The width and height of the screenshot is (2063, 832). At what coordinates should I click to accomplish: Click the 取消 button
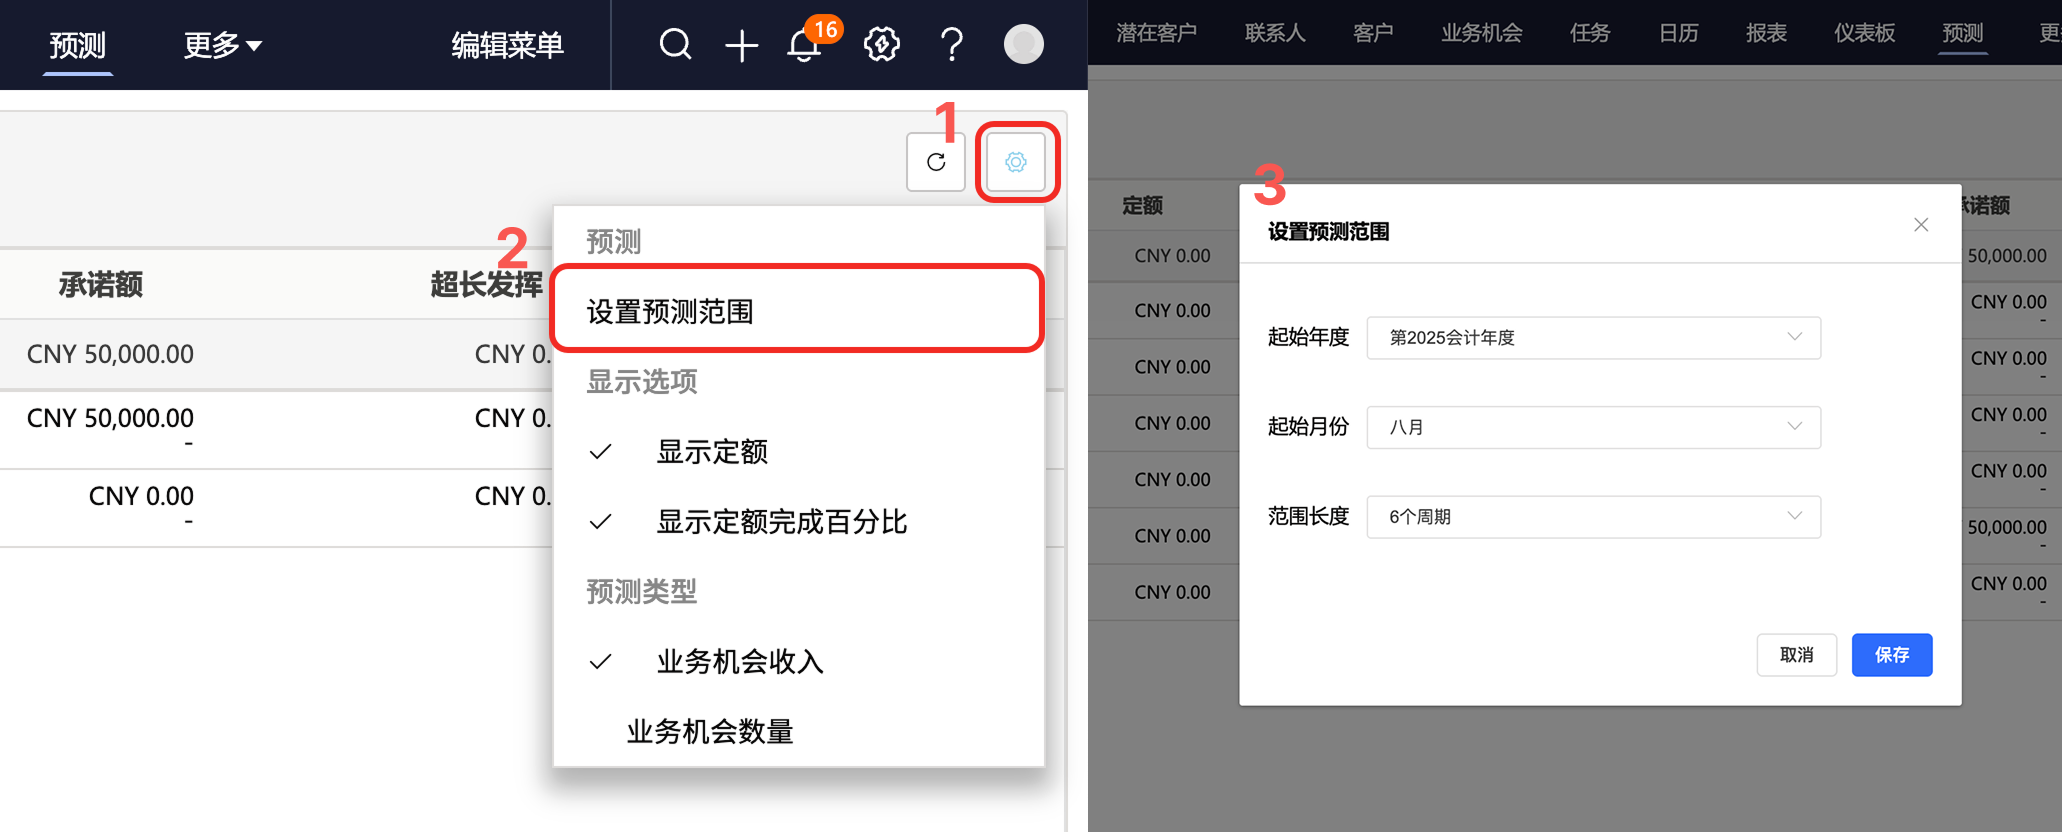click(1796, 655)
